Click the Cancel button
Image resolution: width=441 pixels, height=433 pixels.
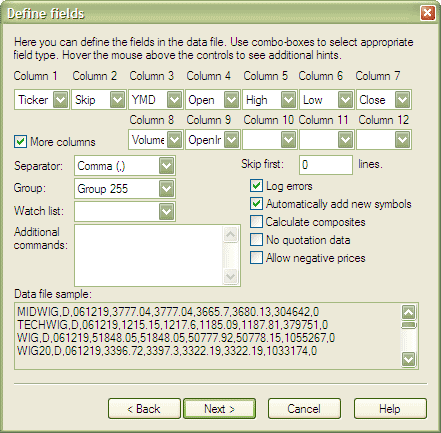tap(304, 408)
